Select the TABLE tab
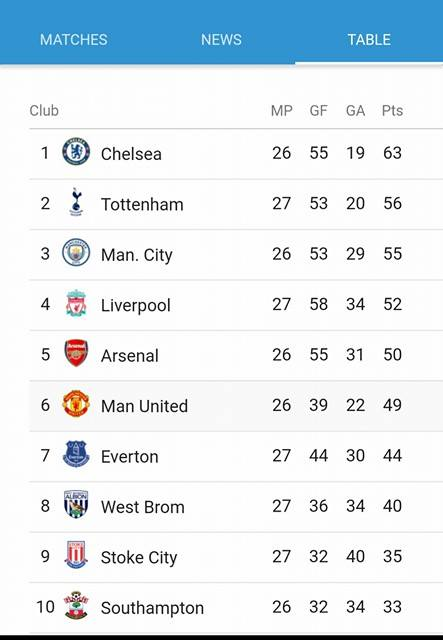The height and width of the screenshot is (640, 443). click(x=369, y=40)
